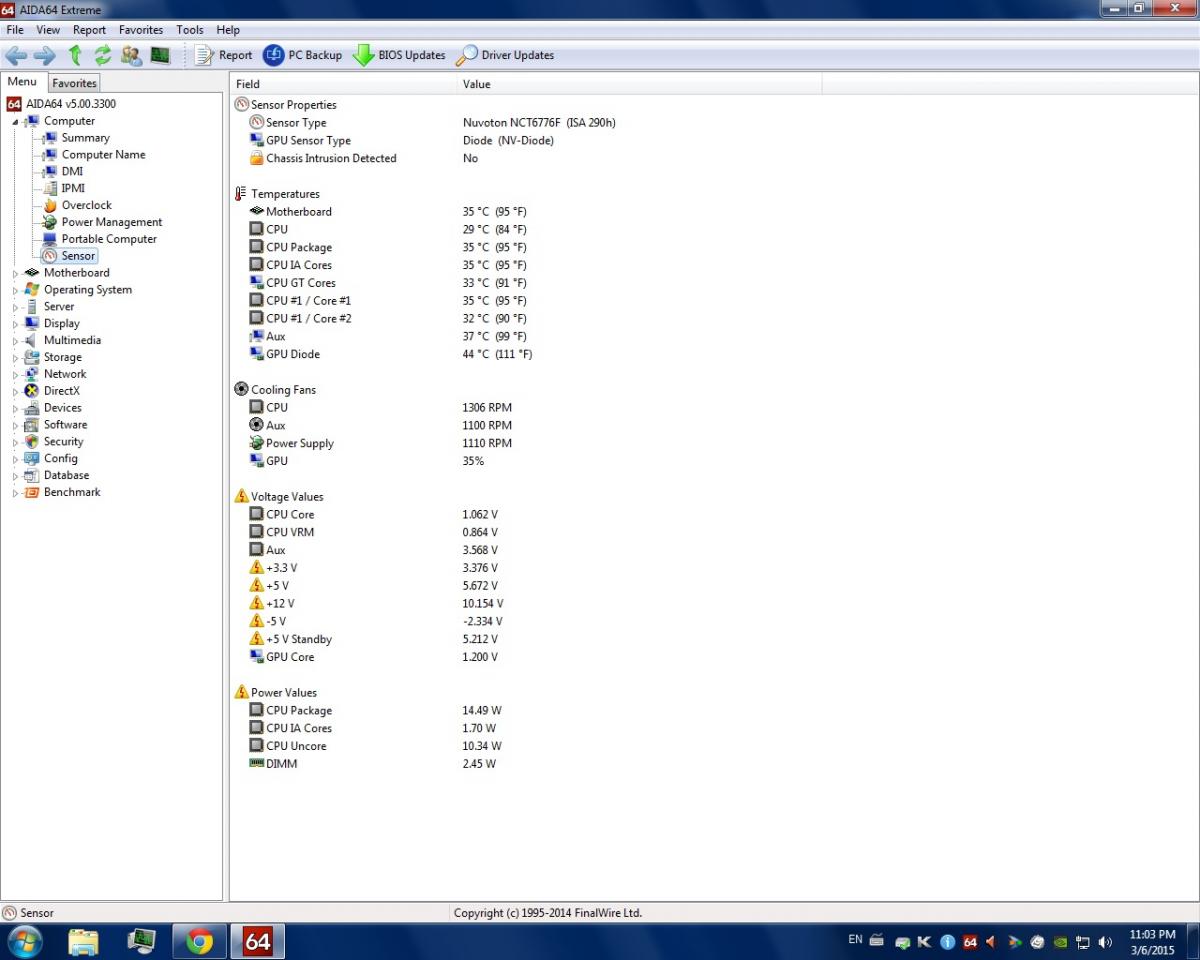The width and height of the screenshot is (1200, 960).
Task: Open the Tools menu
Action: [190, 30]
